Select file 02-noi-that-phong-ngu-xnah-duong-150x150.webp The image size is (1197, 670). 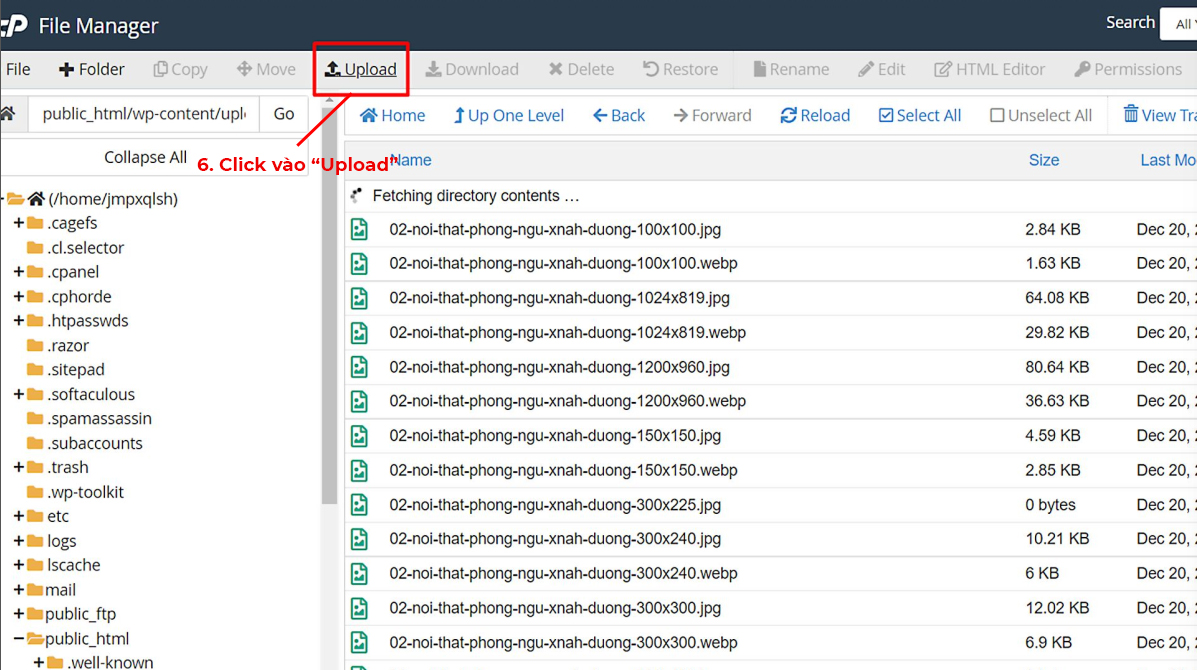[563, 470]
